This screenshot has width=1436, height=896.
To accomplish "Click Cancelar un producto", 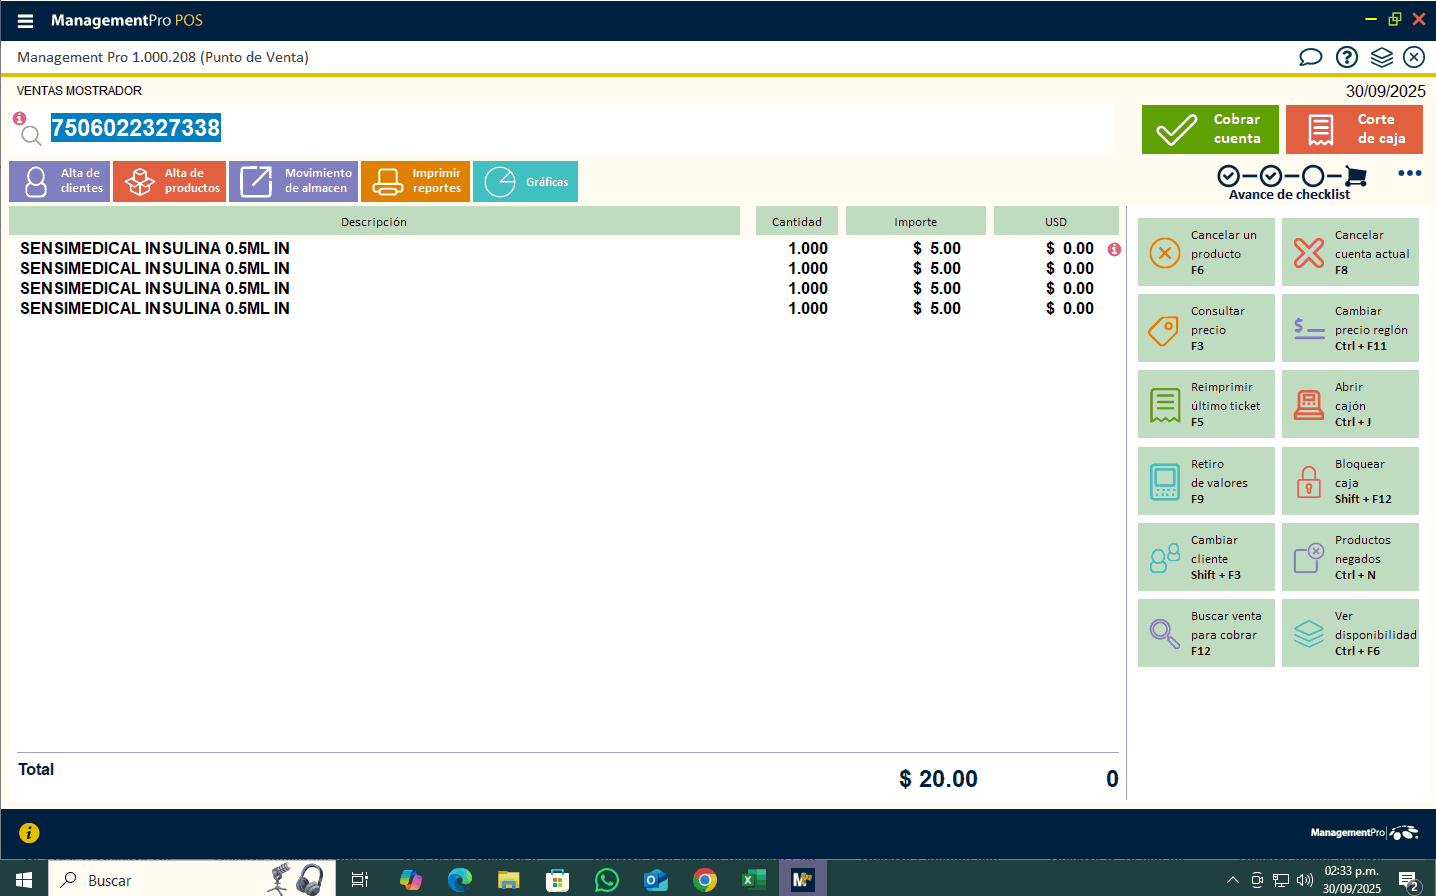I will pyautogui.click(x=1206, y=252).
